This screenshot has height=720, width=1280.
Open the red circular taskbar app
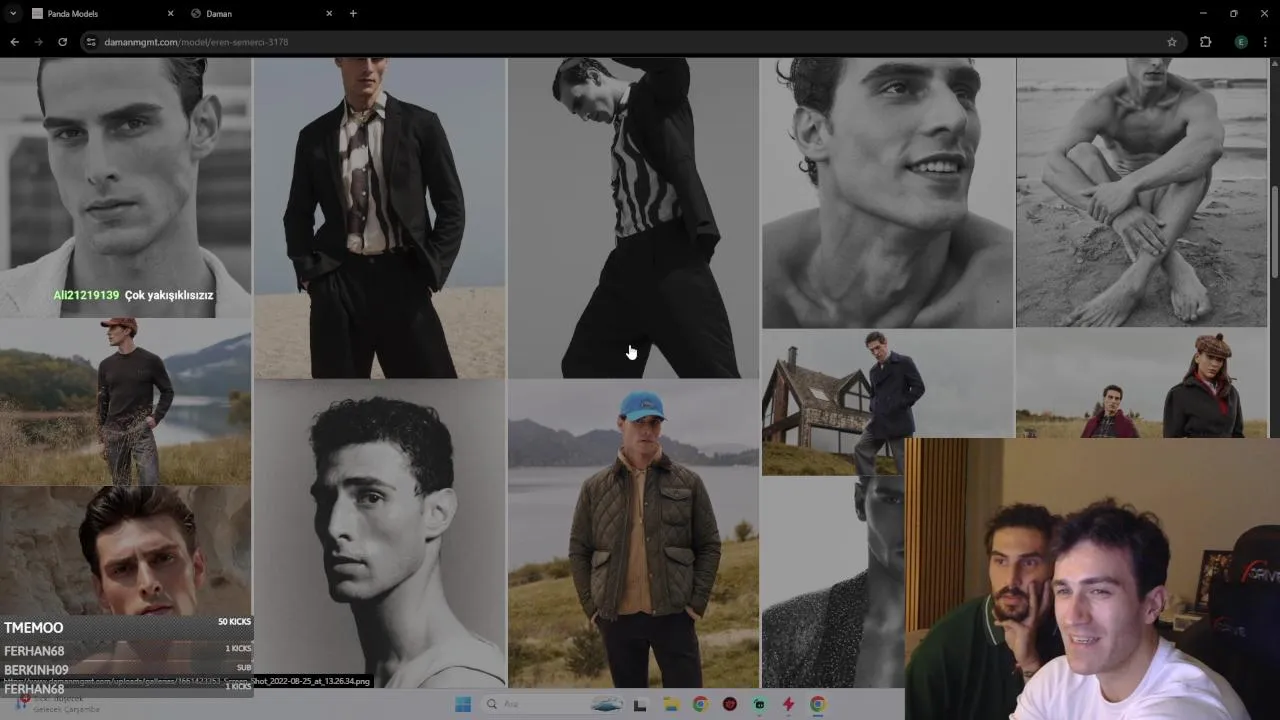coord(730,704)
